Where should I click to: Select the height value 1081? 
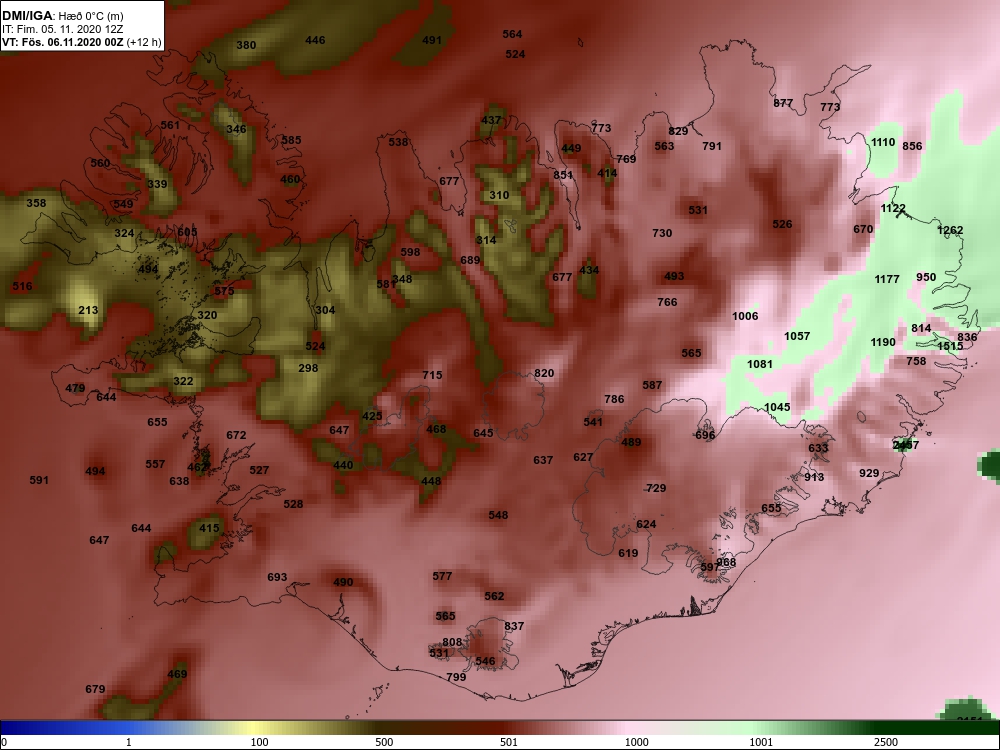coord(760,364)
